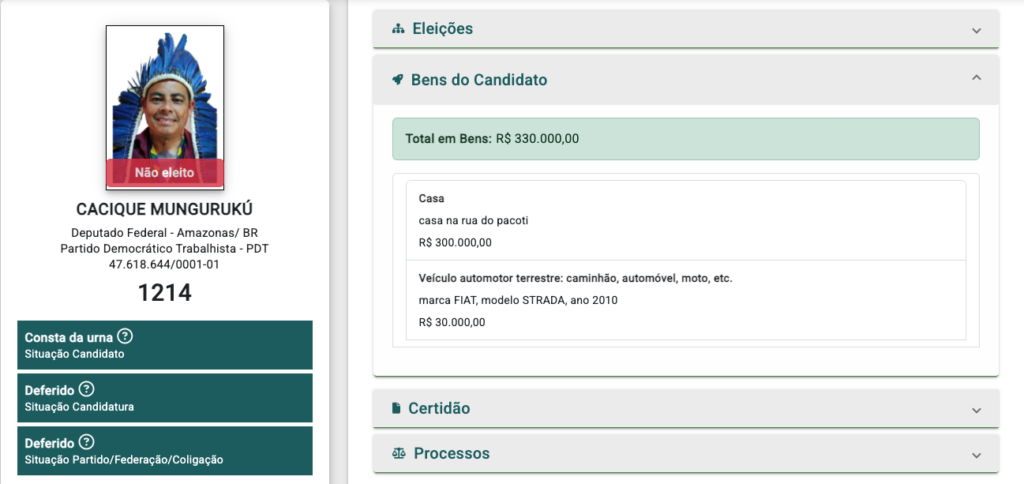The image size is (1024, 484).
Task: Open help icon next to Deferido Situação Candidatura
Action: pos(86,389)
